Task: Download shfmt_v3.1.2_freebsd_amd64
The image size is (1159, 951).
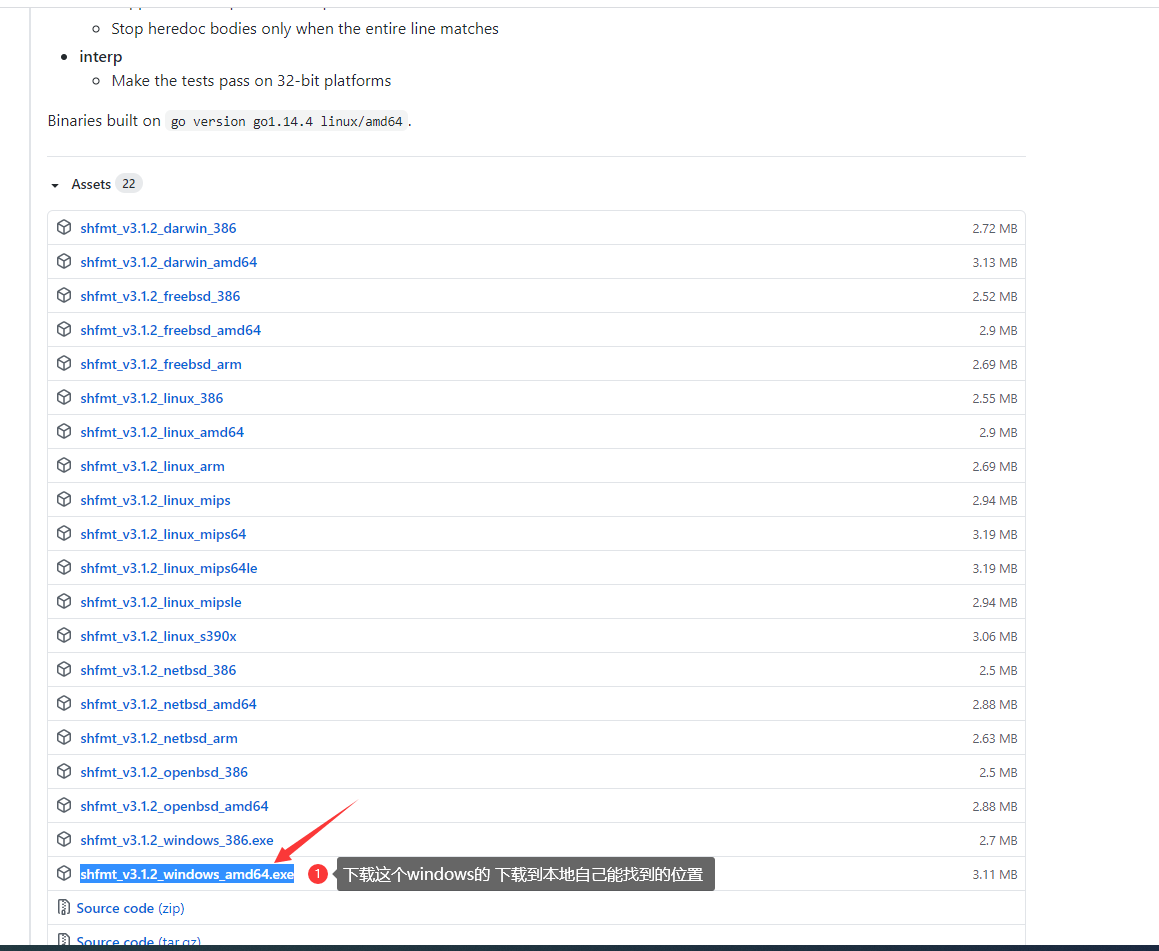Action: click(x=171, y=330)
